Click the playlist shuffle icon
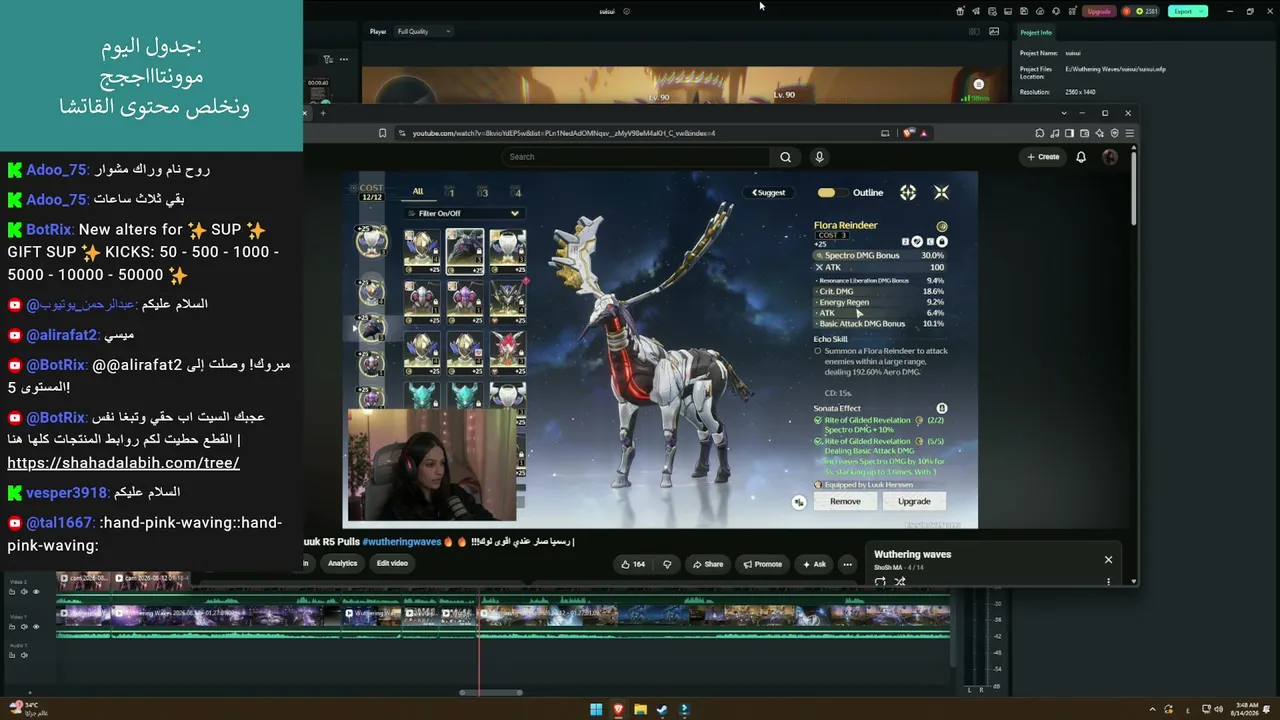Viewport: 1280px width, 720px height. tap(899, 581)
